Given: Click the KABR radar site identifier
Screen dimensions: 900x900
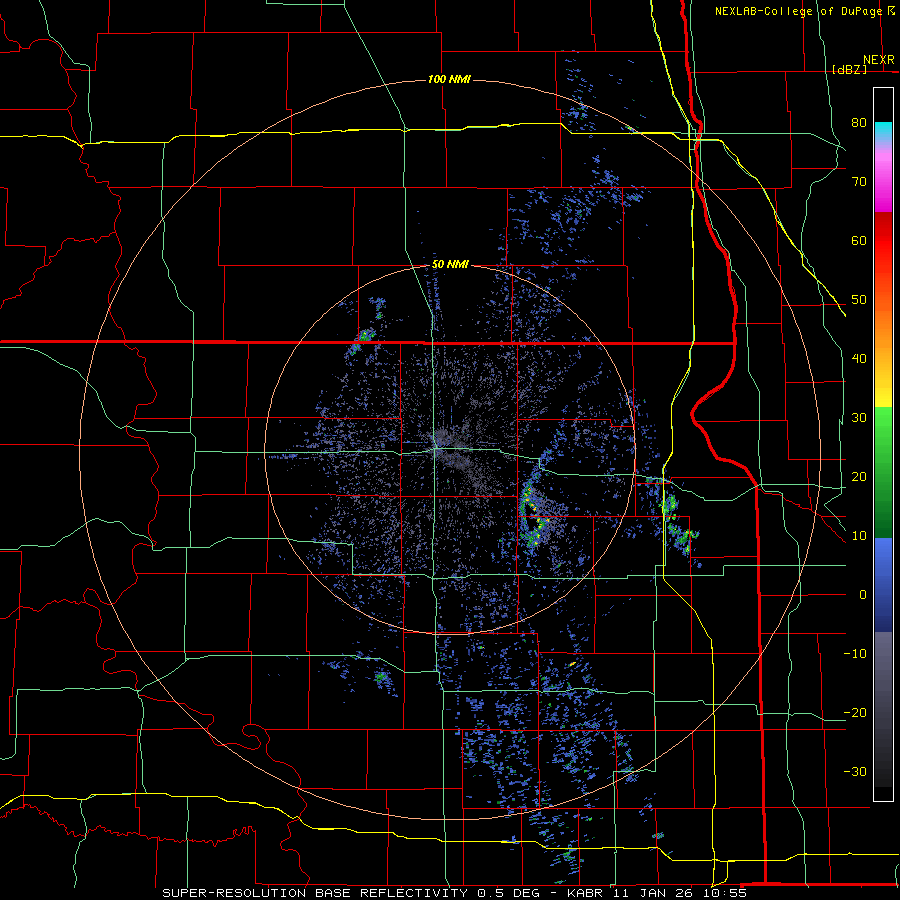Looking at the screenshot, I should click(x=585, y=893).
